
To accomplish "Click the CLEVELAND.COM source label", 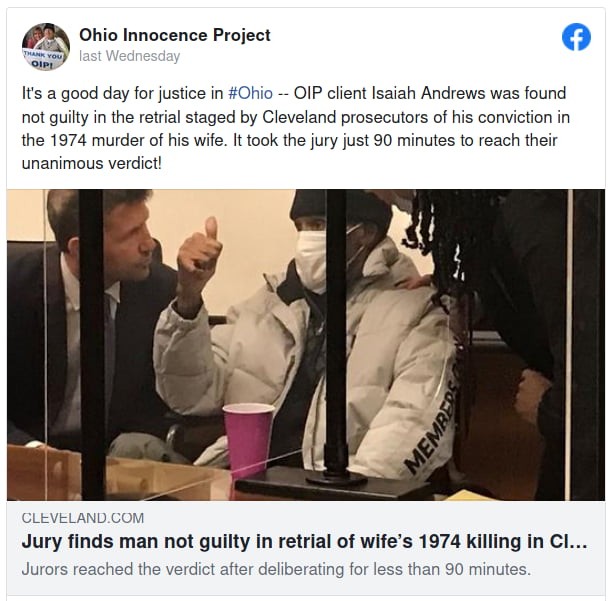I will tap(83, 518).
